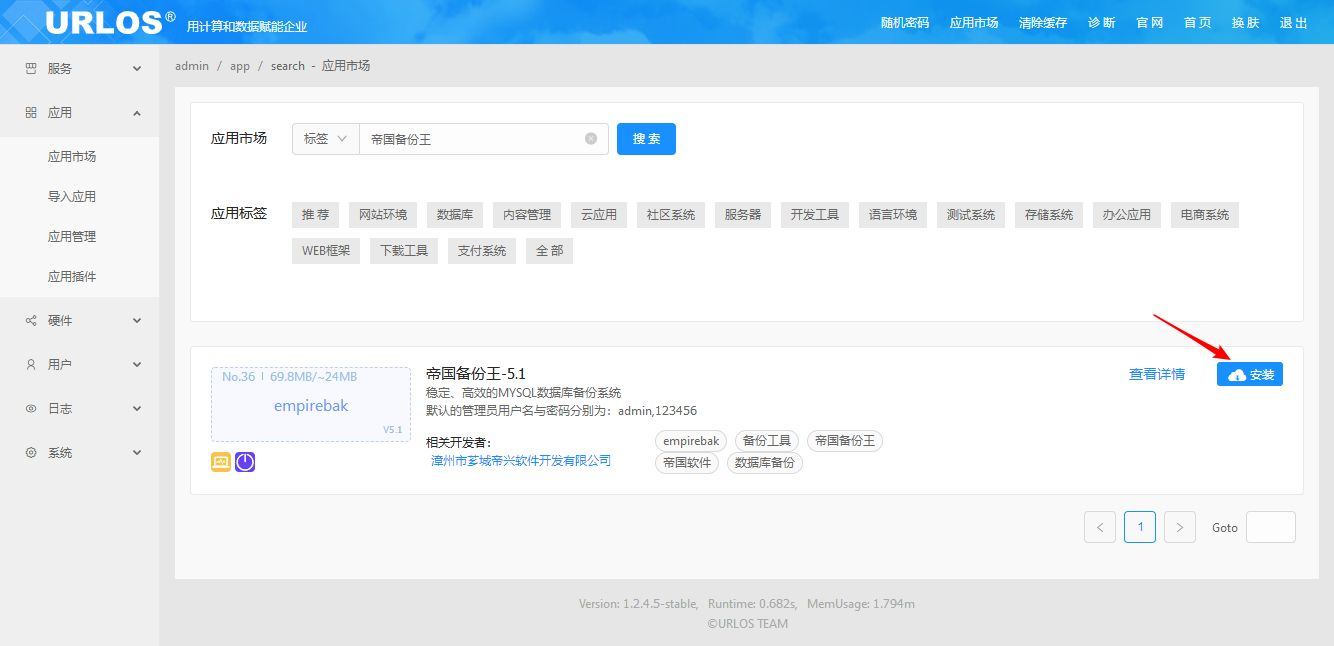Screen dimensions: 1334x646
Task: Click the eye icon beside 日志
Action: pyautogui.click(x=31, y=409)
